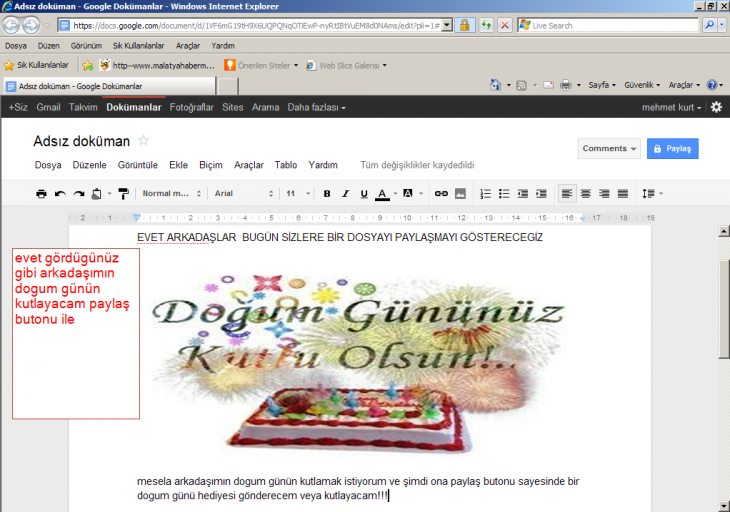Click the browser Forward arrow
The height and width of the screenshot is (512, 730).
(31, 25)
